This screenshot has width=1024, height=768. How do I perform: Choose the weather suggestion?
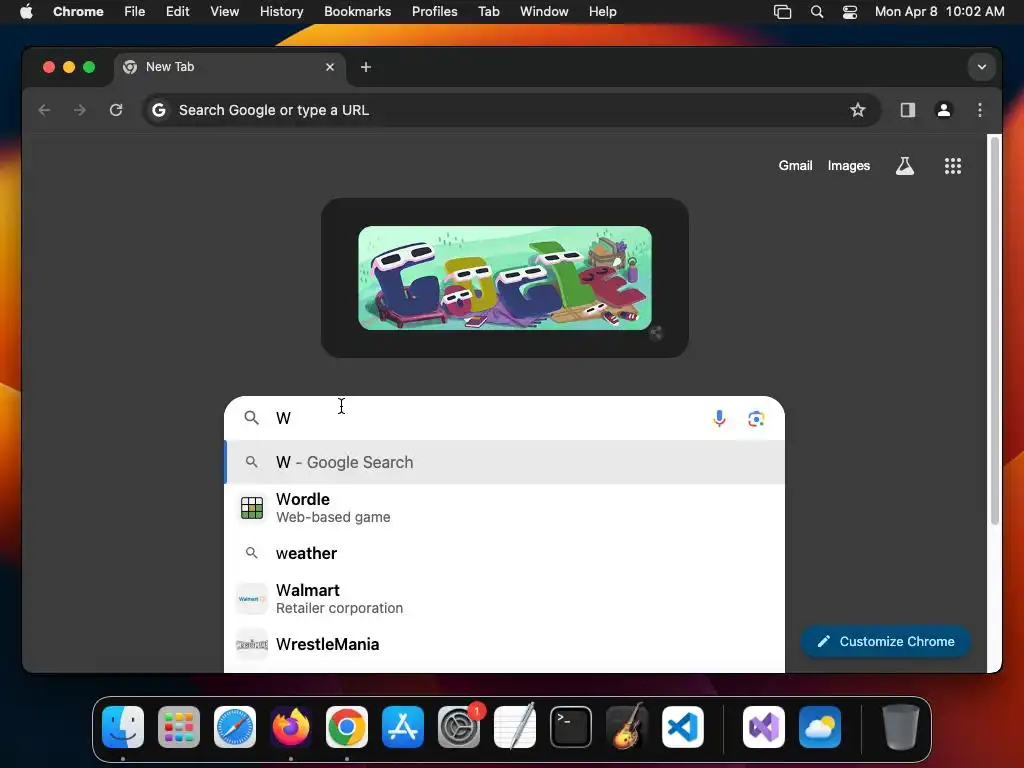pyautogui.click(x=504, y=553)
